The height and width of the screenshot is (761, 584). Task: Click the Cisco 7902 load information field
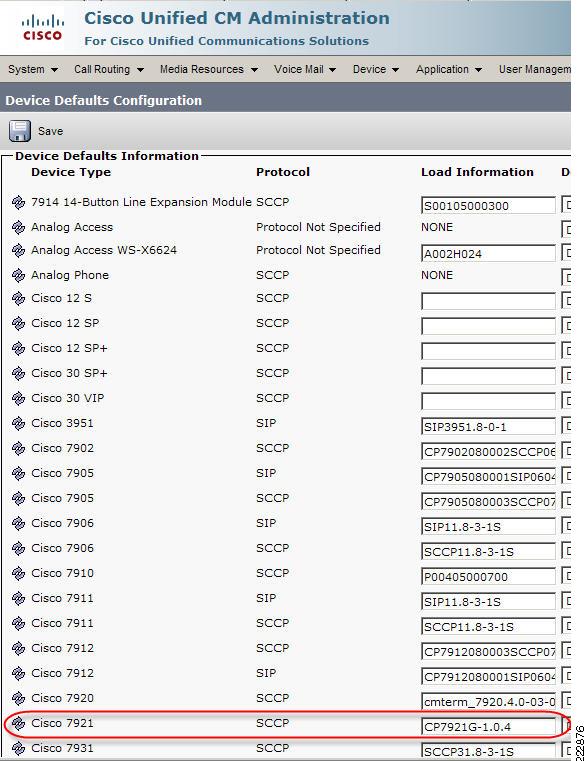click(x=488, y=451)
